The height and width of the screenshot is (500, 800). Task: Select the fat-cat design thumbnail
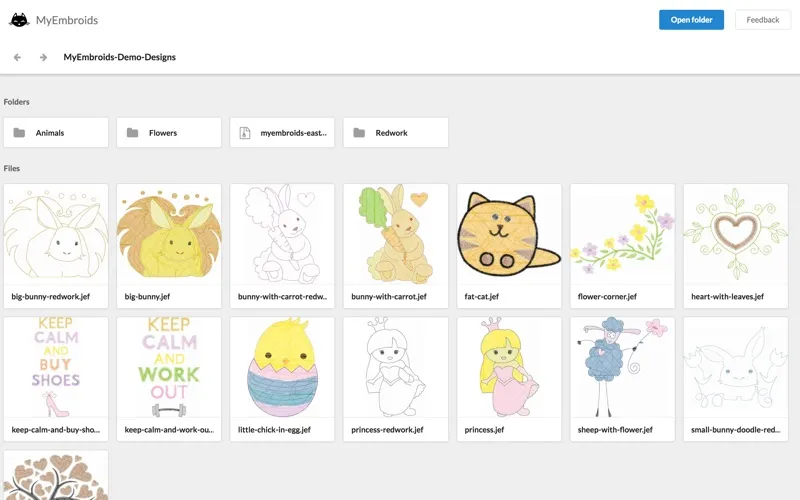click(x=509, y=234)
